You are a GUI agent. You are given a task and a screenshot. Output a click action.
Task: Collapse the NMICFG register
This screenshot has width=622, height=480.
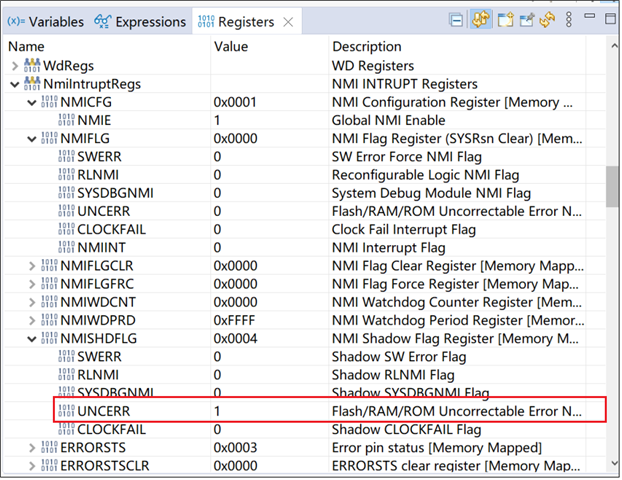pyautogui.click(x=32, y=102)
